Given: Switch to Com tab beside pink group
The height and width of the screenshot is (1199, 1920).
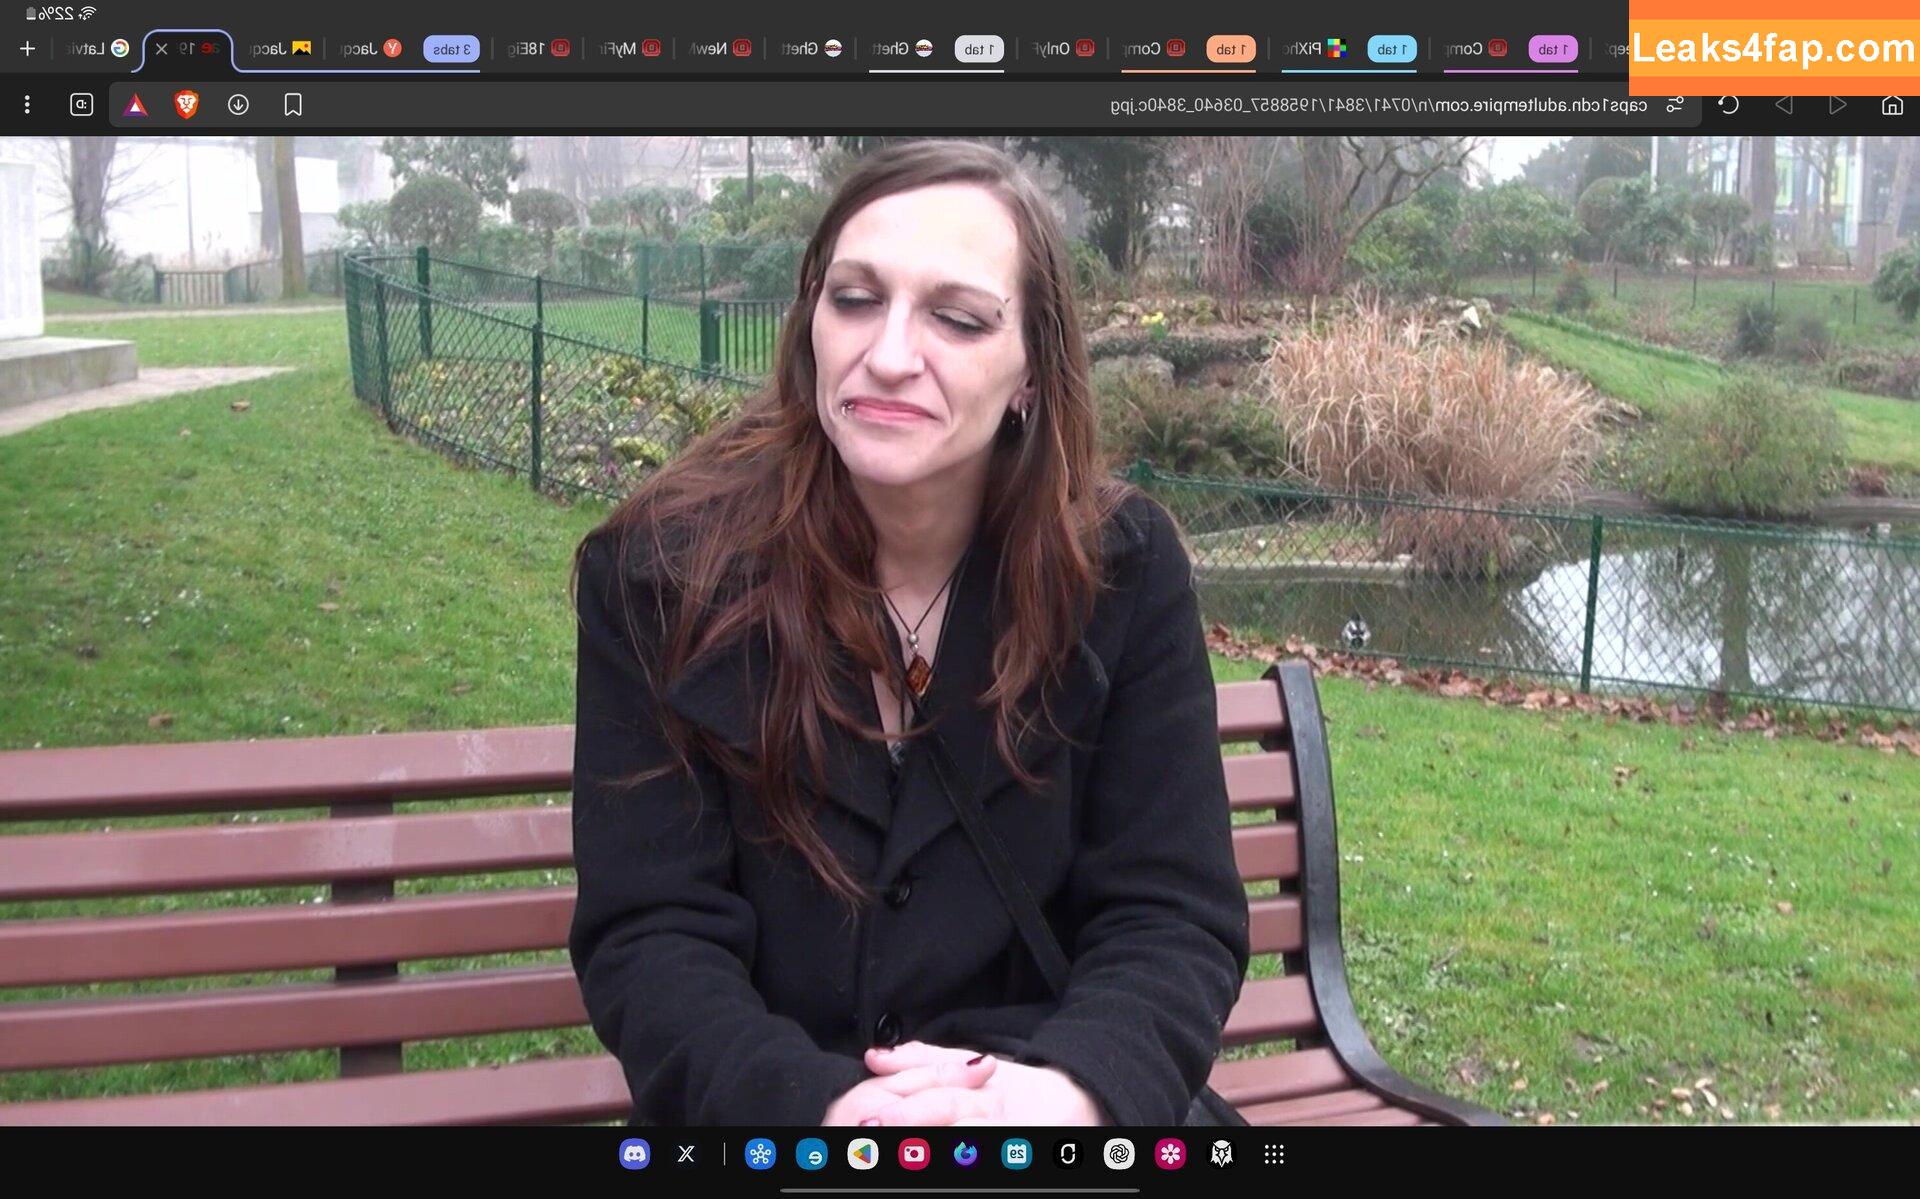Looking at the screenshot, I should click(1476, 48).
